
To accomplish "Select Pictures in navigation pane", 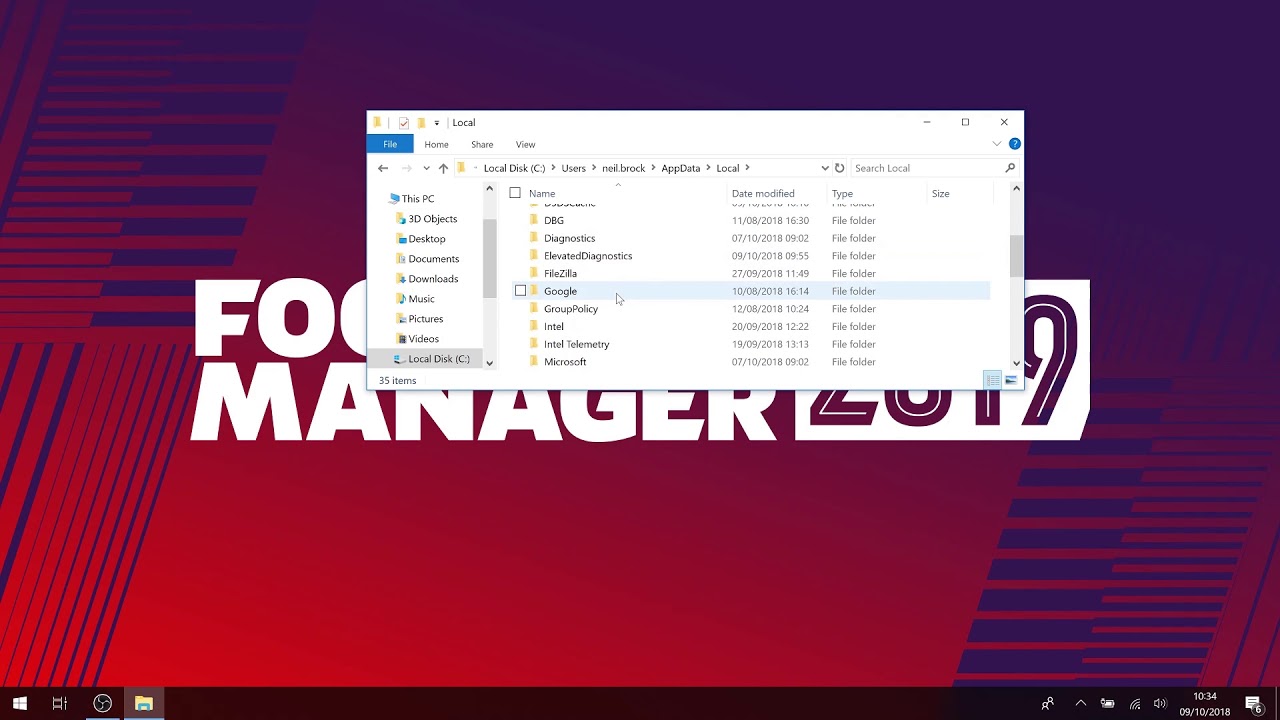I will [425, 319].
